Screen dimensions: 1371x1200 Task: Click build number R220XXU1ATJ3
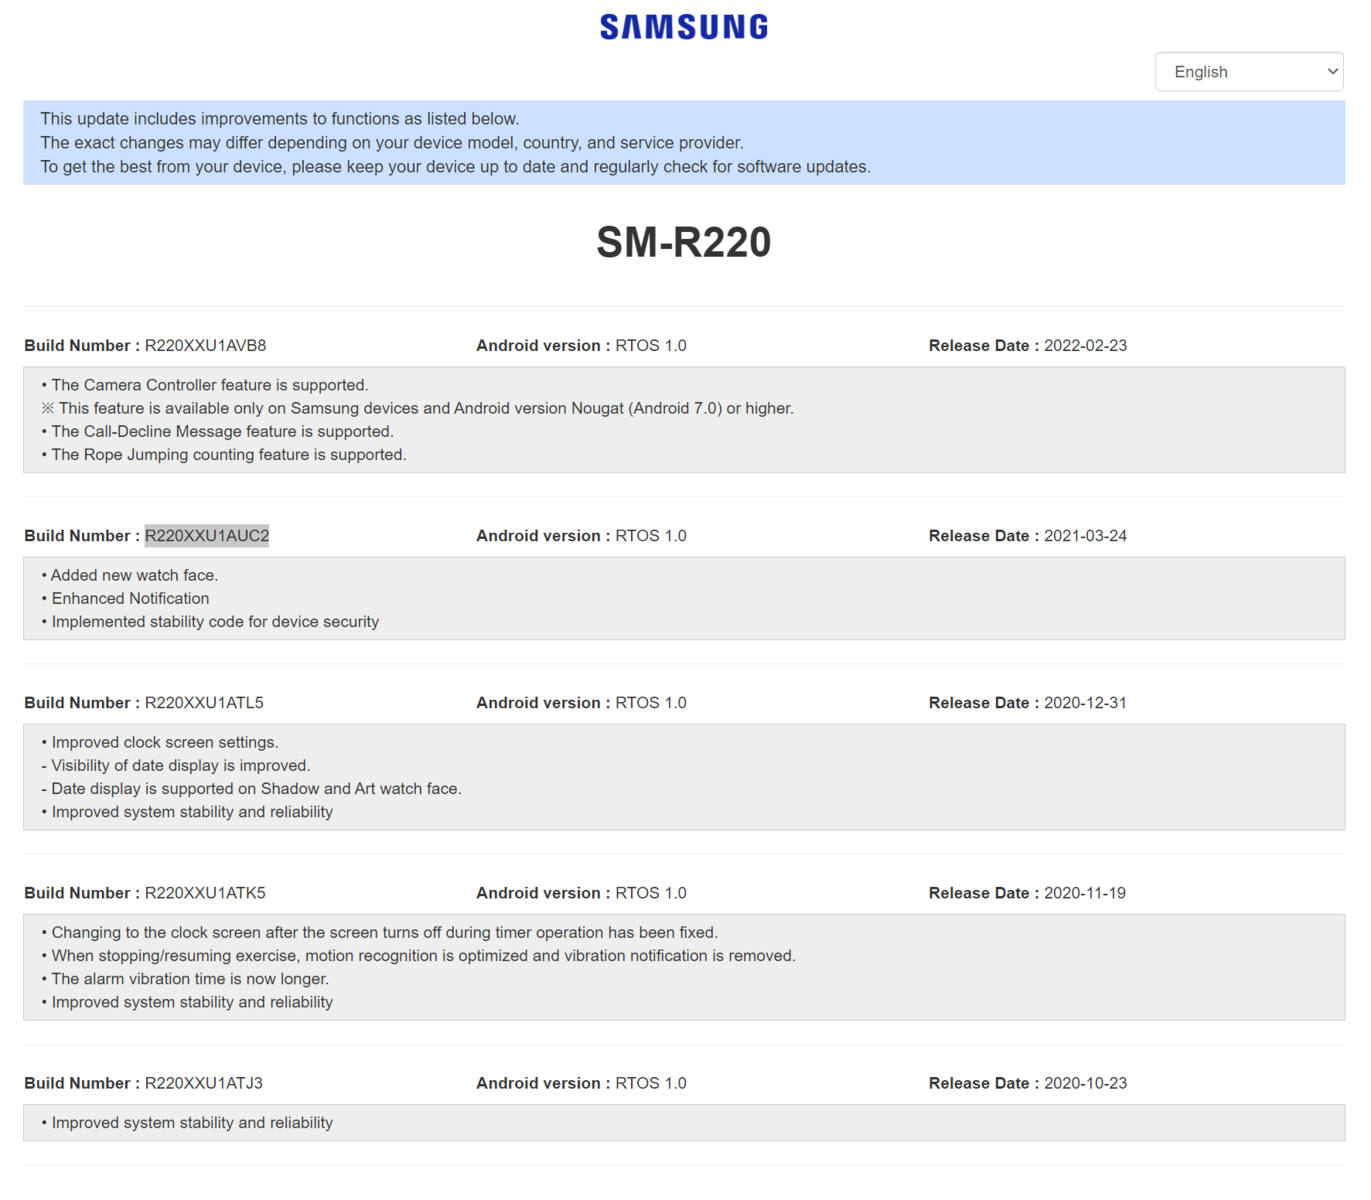point(203,1083)
